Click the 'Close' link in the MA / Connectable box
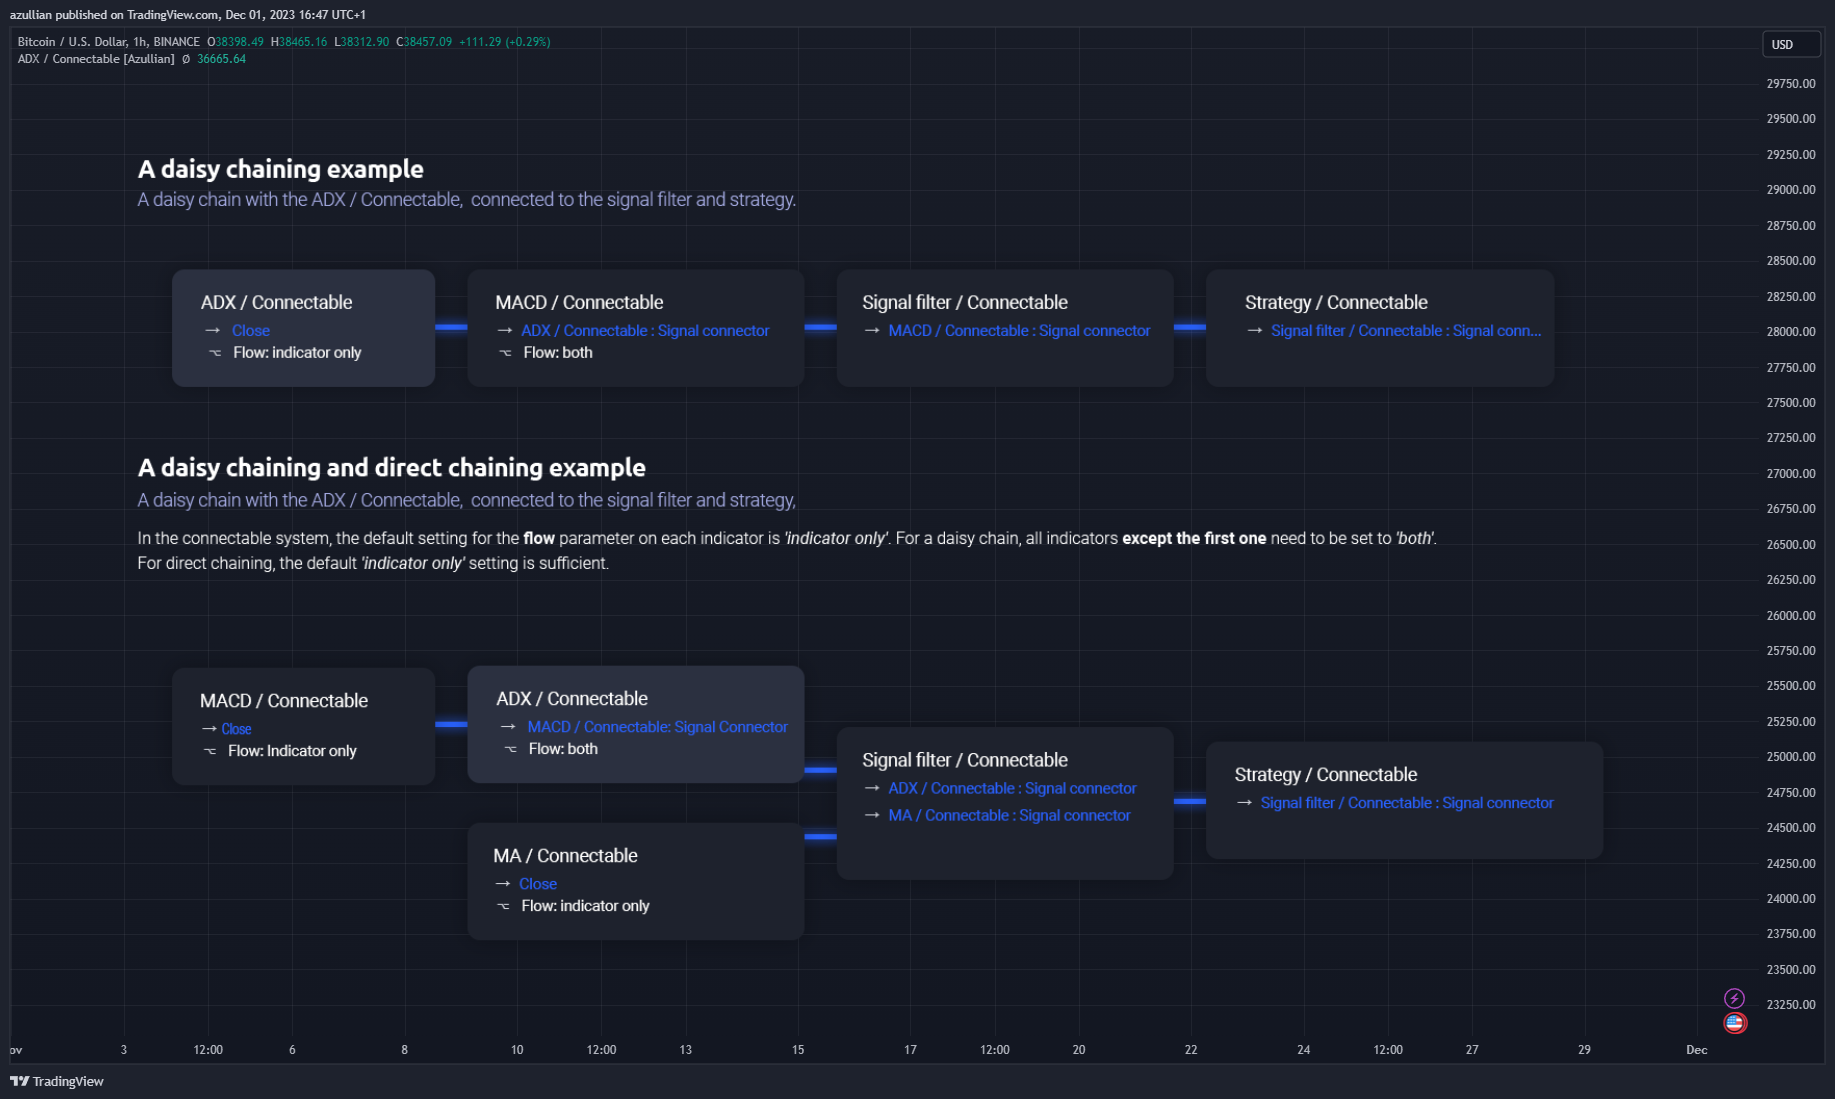 pyautogui.click(x=538, y=884)
